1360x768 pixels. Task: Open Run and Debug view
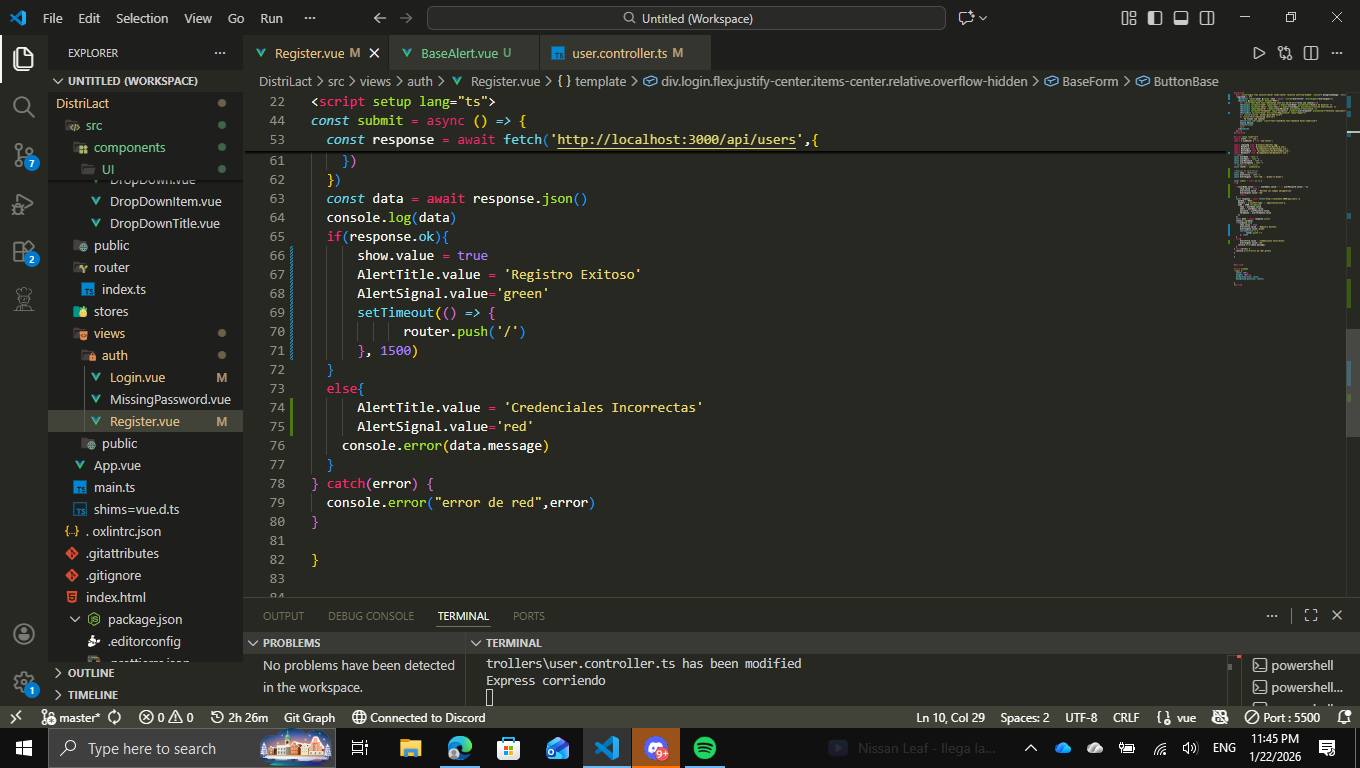coord(23,204)
